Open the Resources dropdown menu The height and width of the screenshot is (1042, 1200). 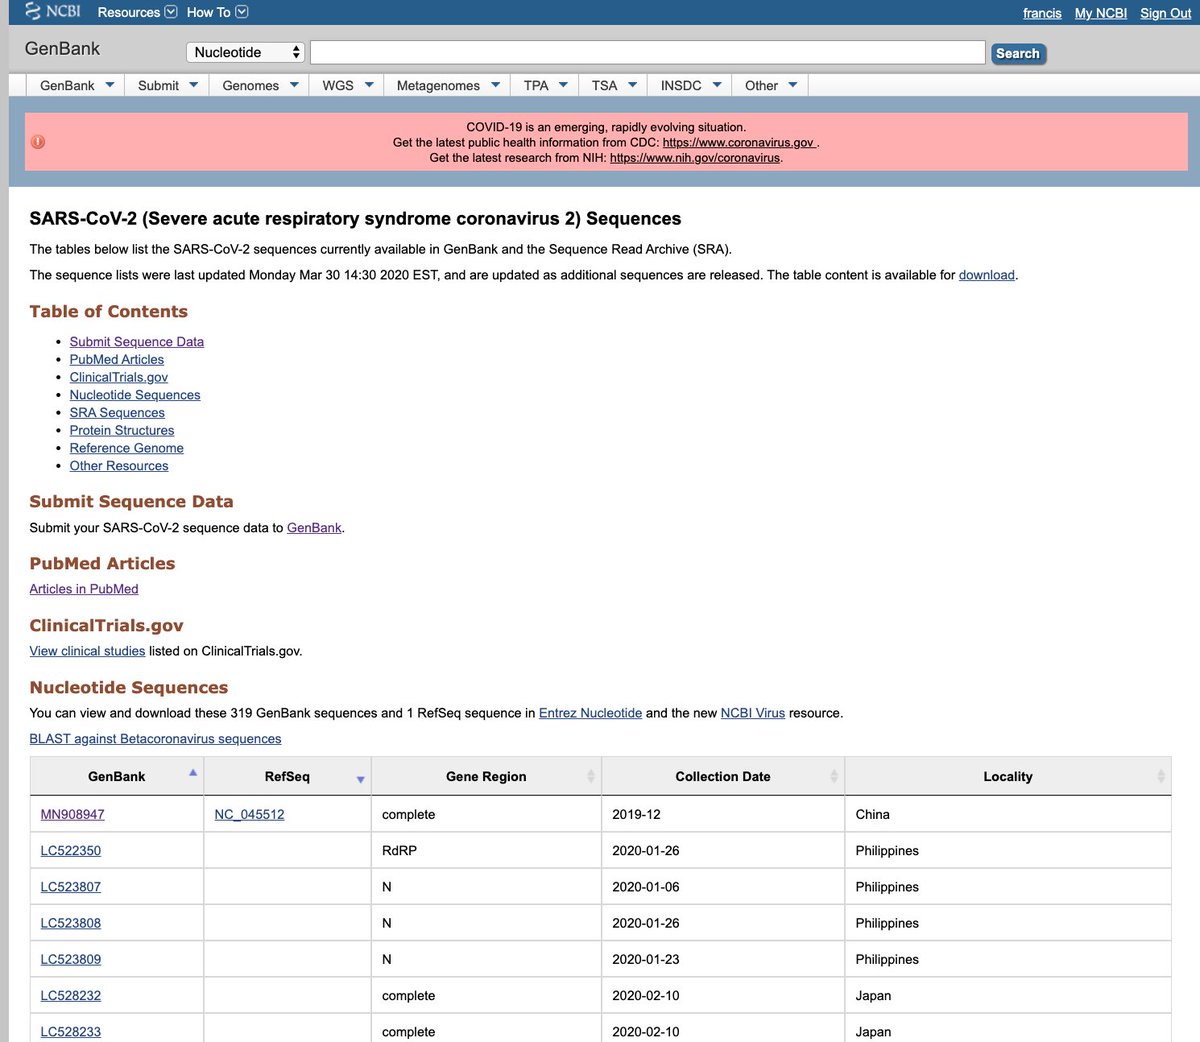[137, 12]
